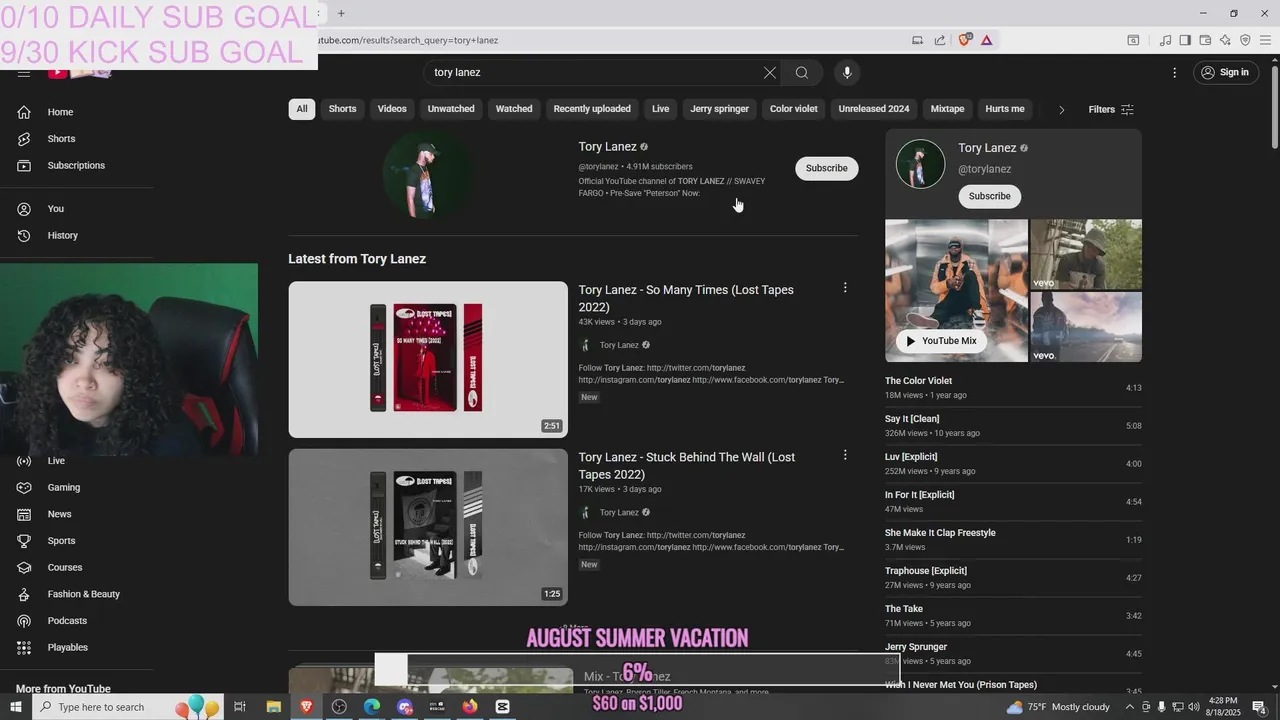This screenshot has width=1280, height=720.
Task: Open the Filters search options
Action: (1110, 109)
